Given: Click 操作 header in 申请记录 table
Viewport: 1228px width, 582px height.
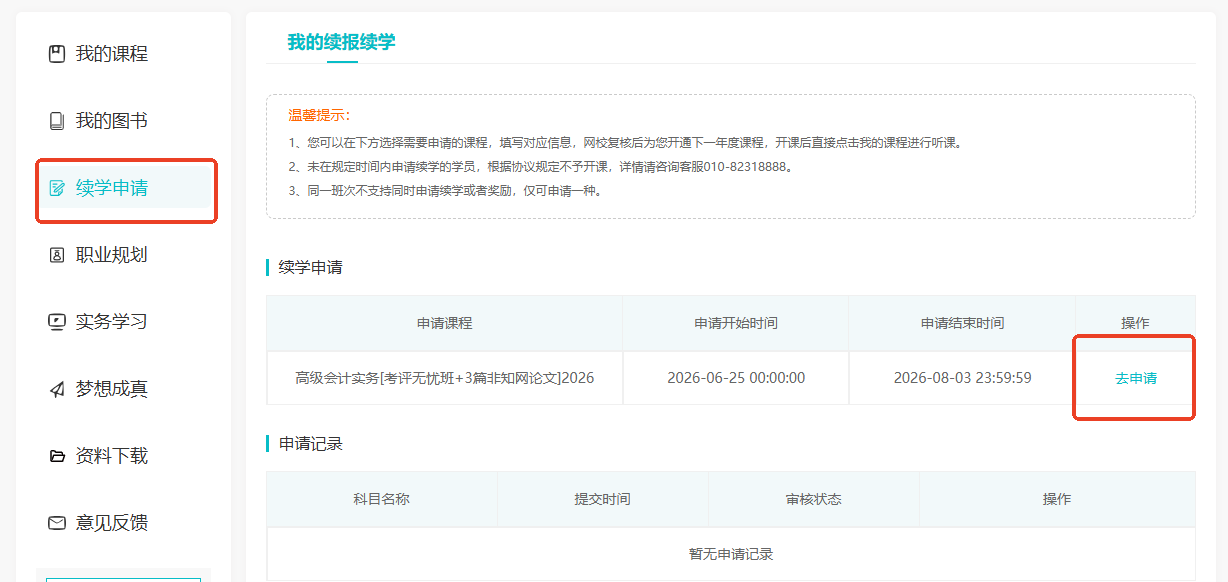Looking at the screenshot, I should tap(1057, 499).
